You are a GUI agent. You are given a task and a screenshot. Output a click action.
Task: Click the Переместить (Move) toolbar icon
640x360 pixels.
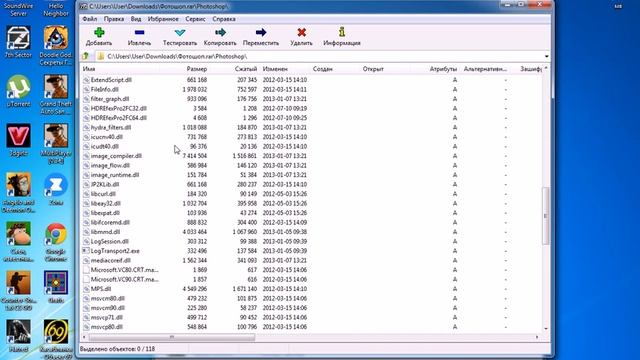point(261,33)
